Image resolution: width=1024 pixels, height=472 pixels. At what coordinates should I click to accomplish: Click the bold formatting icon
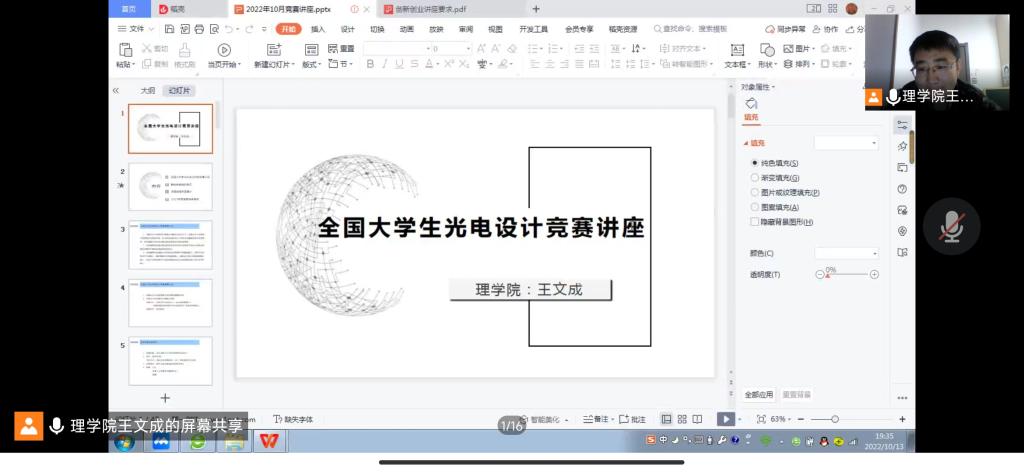click(x=370, y=64)
